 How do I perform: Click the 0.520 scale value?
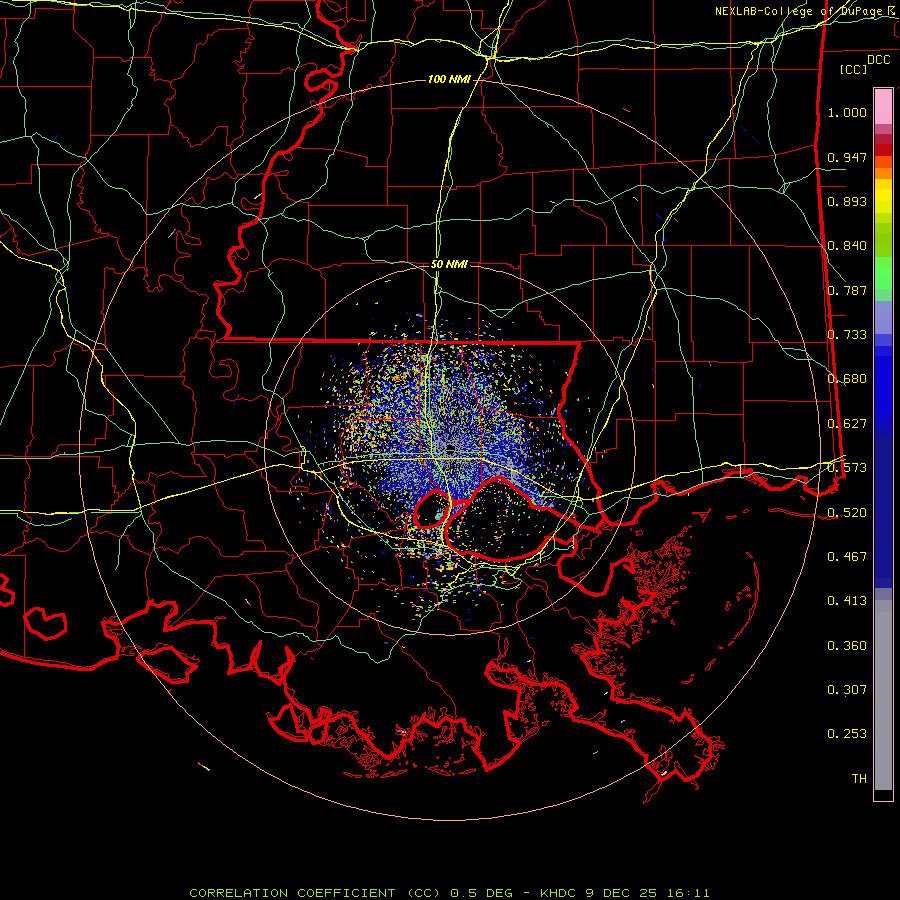847,512
